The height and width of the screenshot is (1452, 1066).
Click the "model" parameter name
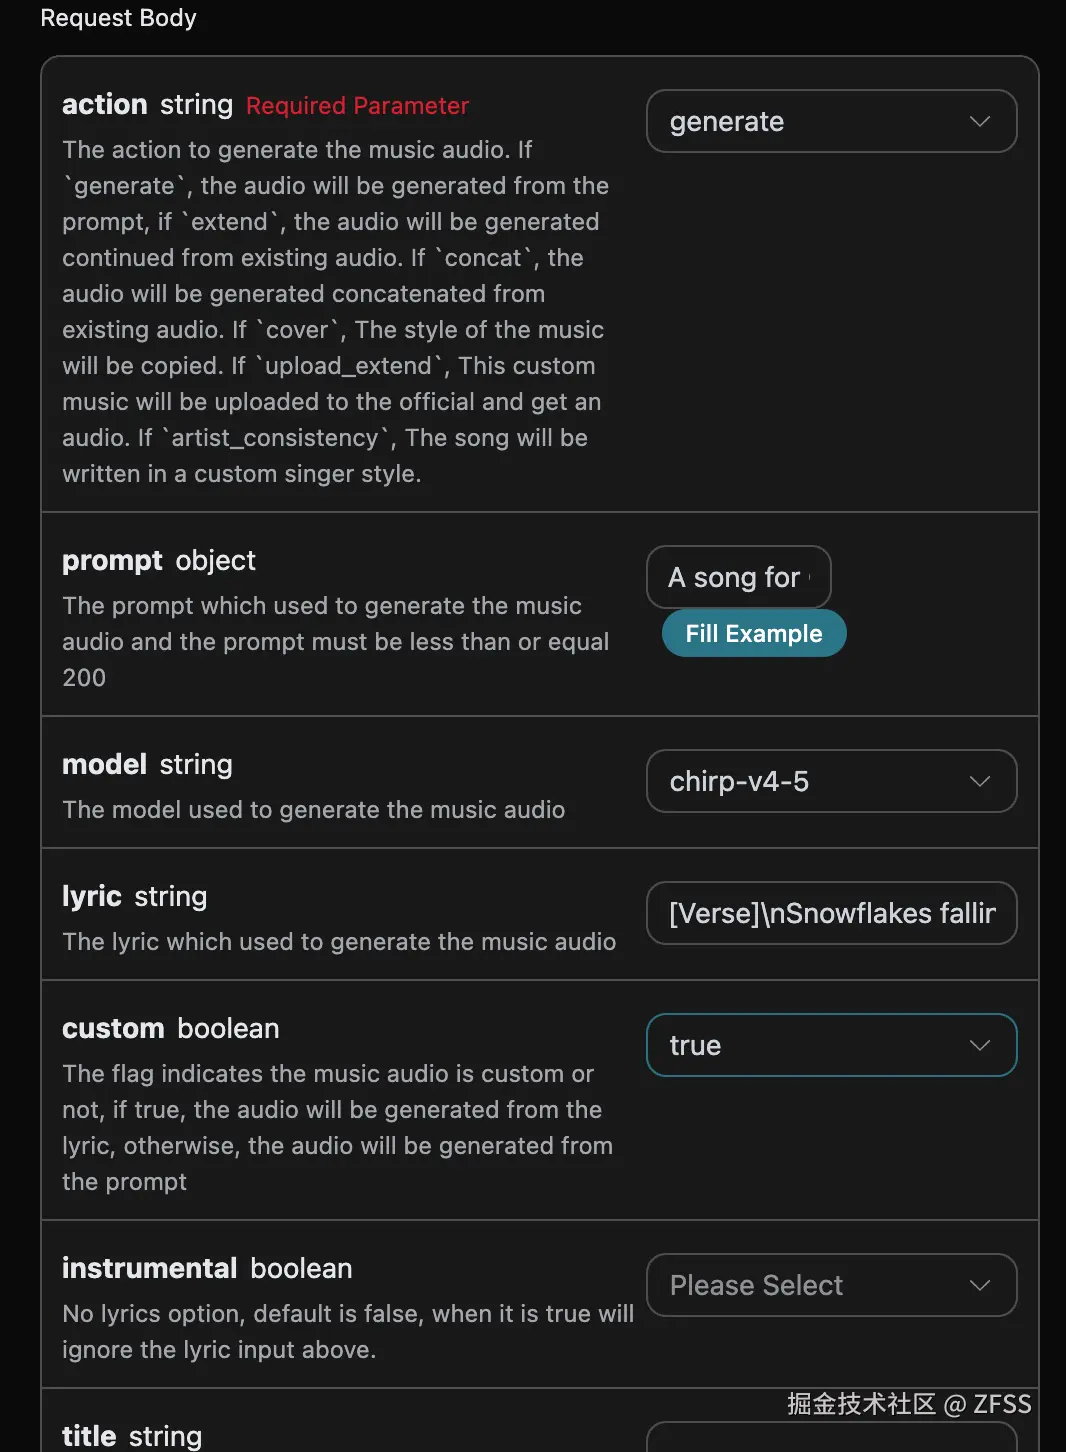105,765
